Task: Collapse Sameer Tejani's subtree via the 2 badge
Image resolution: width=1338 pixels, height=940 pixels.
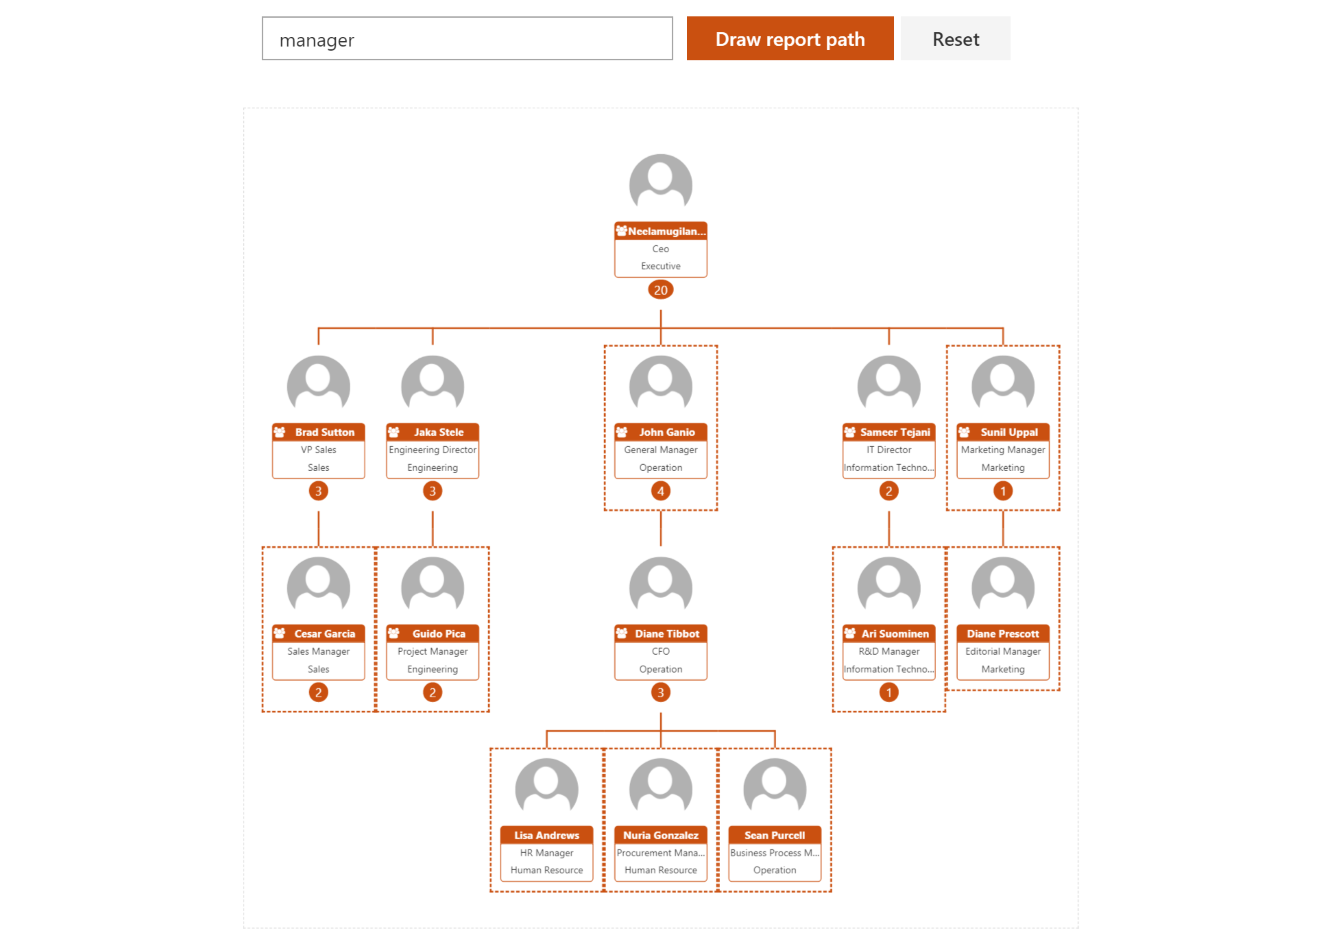Action: pos(888,491)
